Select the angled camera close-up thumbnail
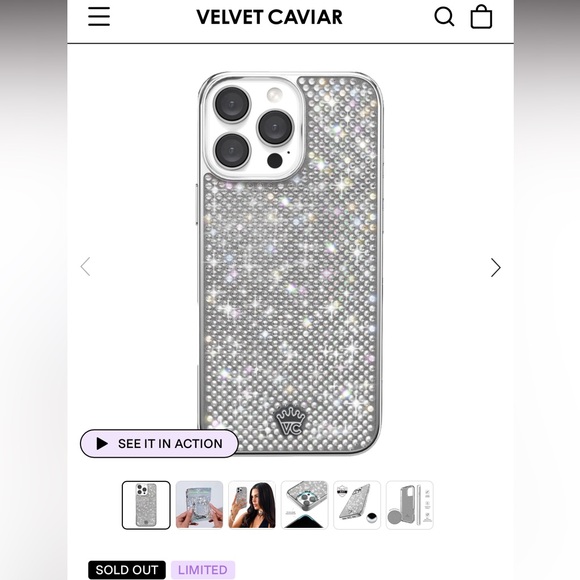This screenshot has height=580, width=580. click(x=304, y=505)
